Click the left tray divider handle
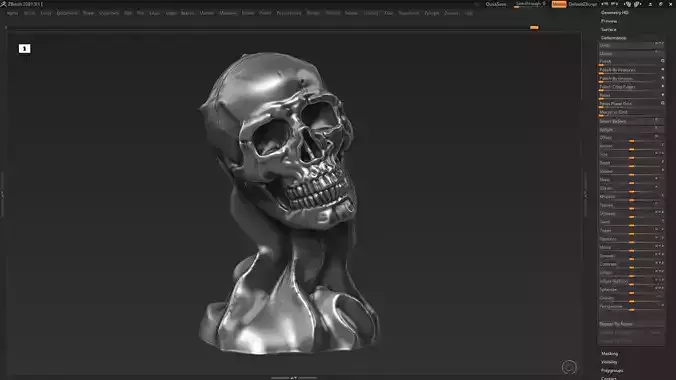The height and width of the screenshot is (380, 676). pyautogui.click(x=2, y=195)
